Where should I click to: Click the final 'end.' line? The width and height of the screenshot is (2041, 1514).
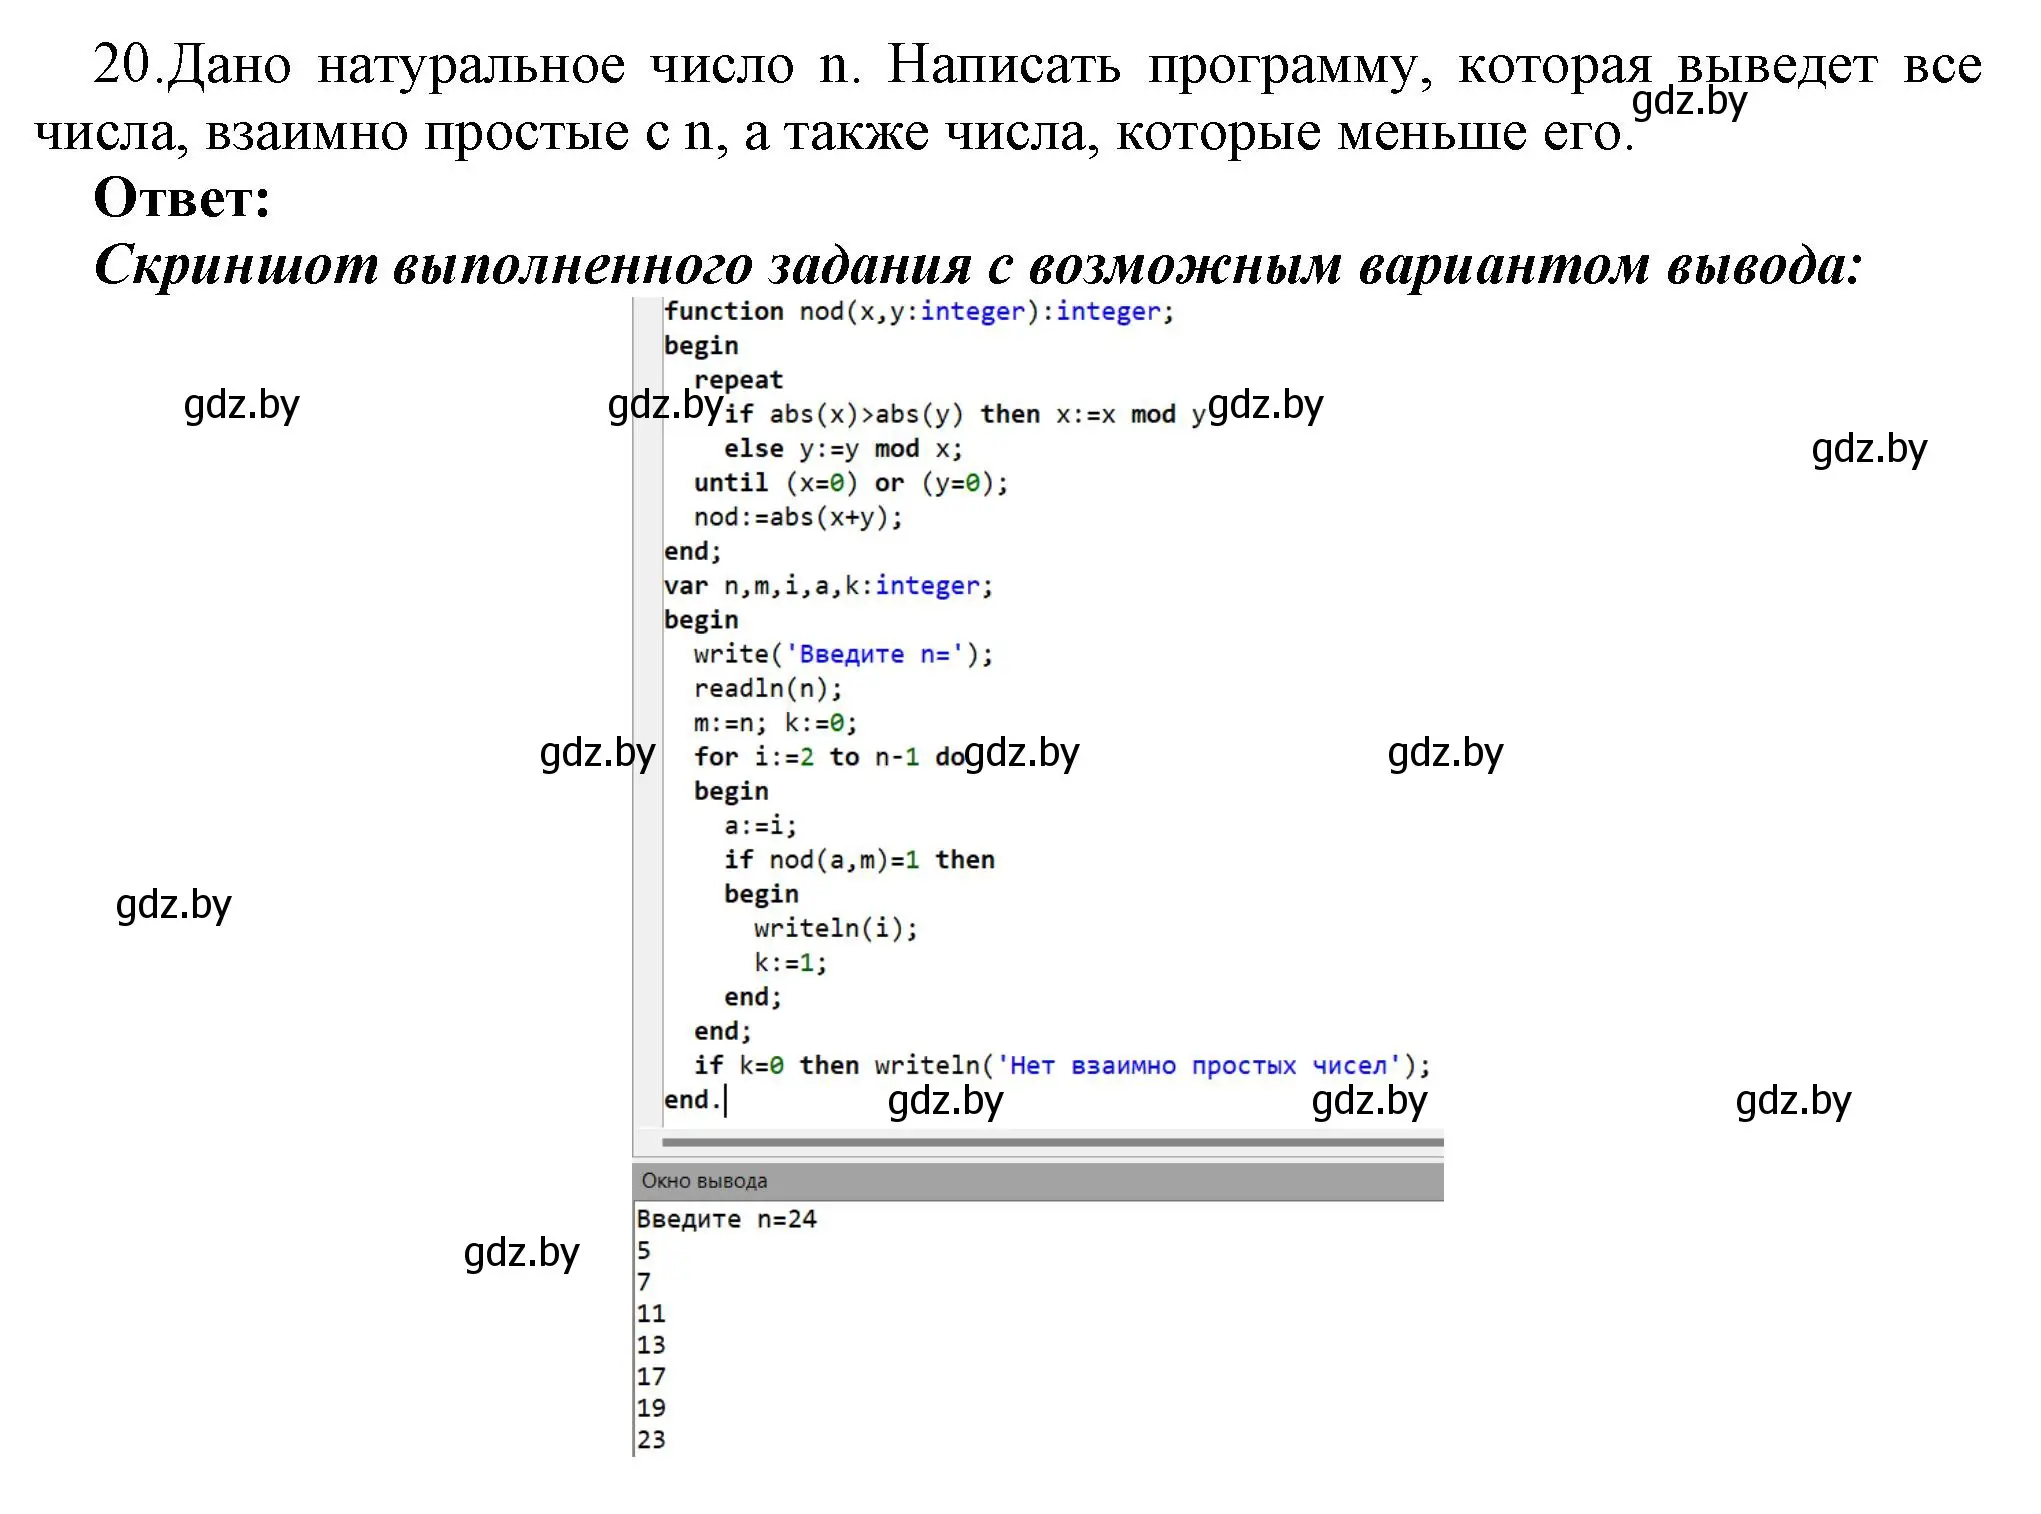[692, 1100]
